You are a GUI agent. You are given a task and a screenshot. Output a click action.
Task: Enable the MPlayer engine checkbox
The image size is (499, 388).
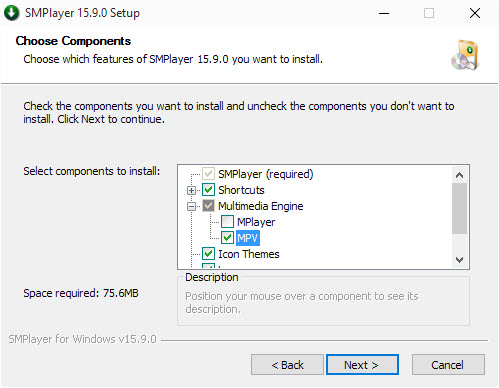click(227, 221)
